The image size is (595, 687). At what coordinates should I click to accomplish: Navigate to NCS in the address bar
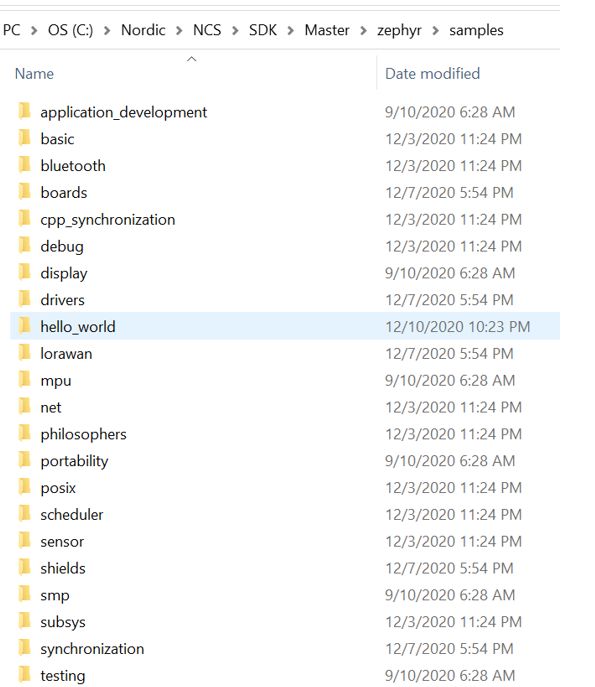click(207, 30)
